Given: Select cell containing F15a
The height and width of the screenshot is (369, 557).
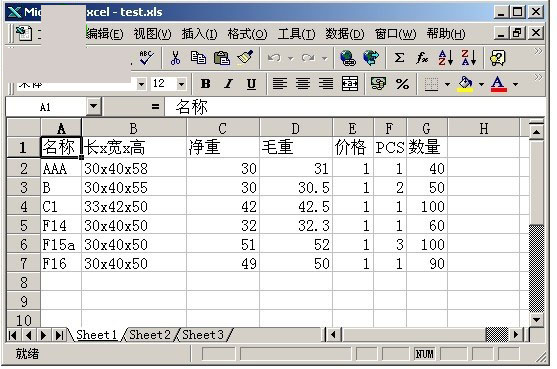Looking at the screenshot, I should (x=61, y=244).
